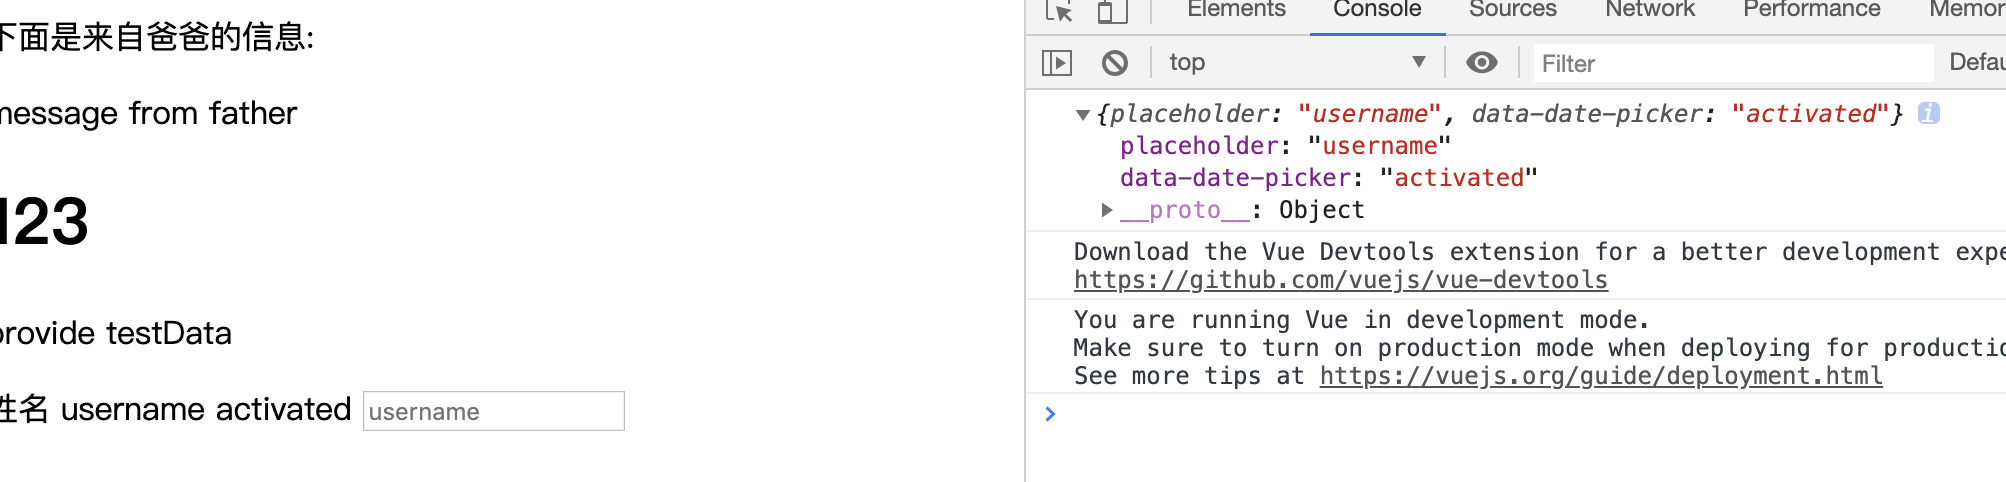The width and height of the screenshot is (2006, 482).
Task: Switch to the Elements tab
Action: [1236, 10]
